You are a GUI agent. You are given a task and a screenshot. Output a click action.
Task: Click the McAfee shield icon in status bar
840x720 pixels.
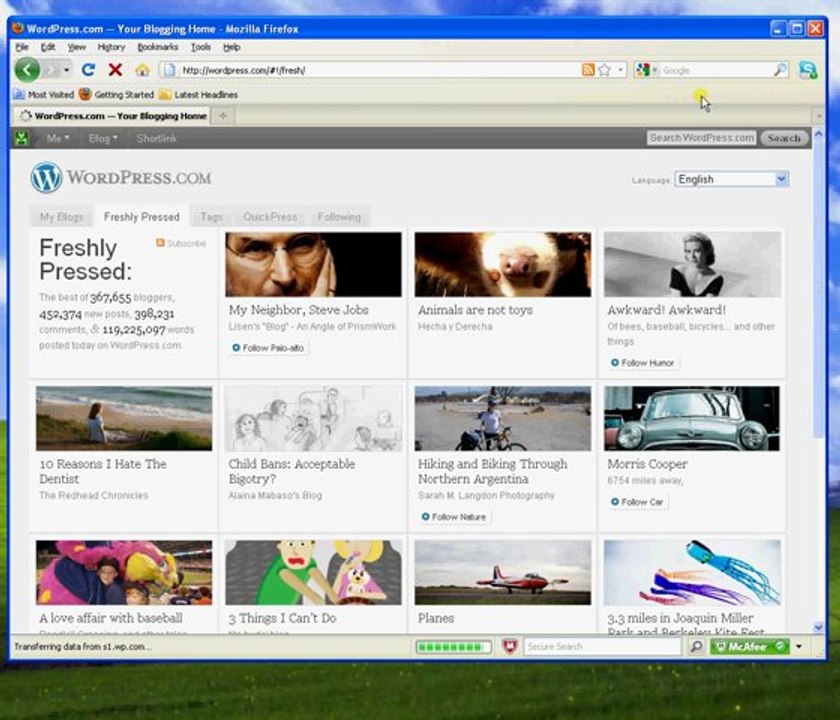[509, 647]
